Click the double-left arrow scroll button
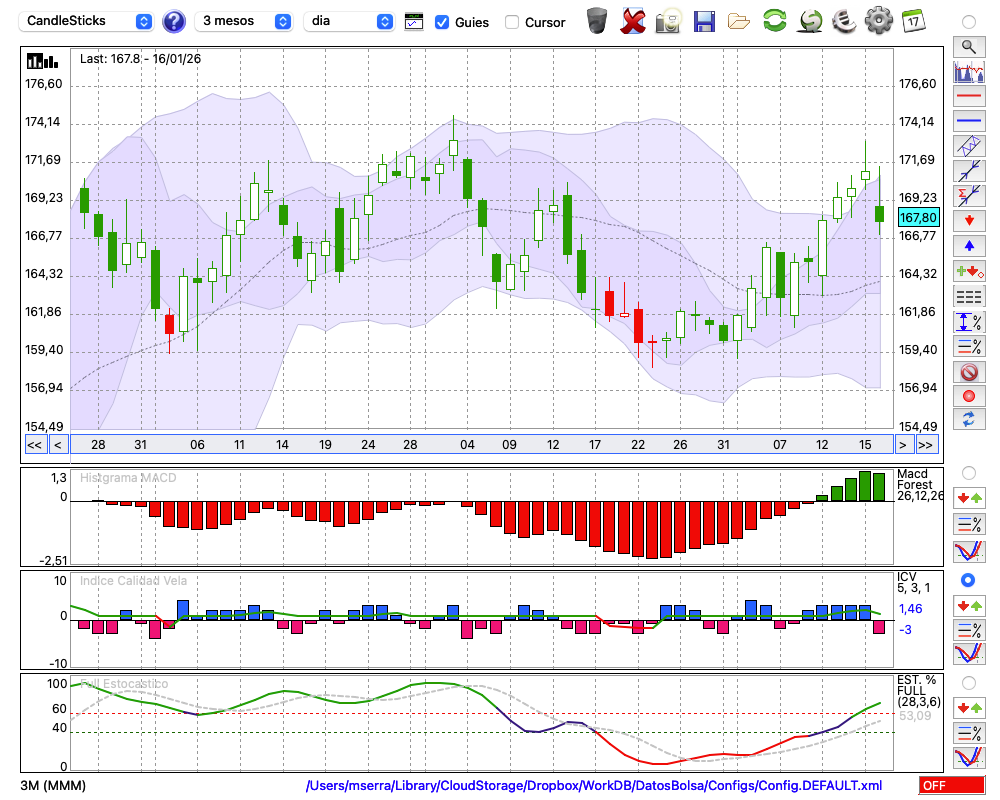The width and height of the screenshot is (1000, 800). click(x=33, y=444)
